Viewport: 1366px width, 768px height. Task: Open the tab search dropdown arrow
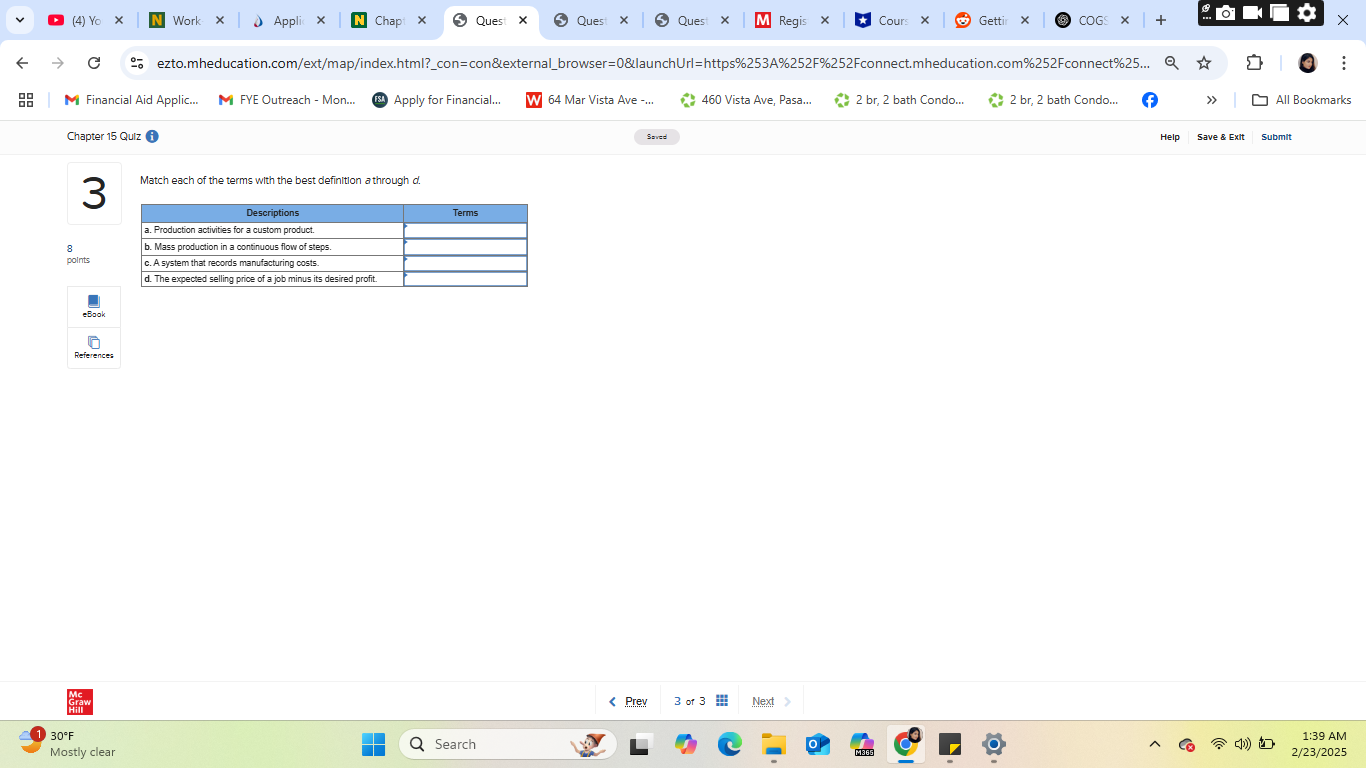point(19,20)
